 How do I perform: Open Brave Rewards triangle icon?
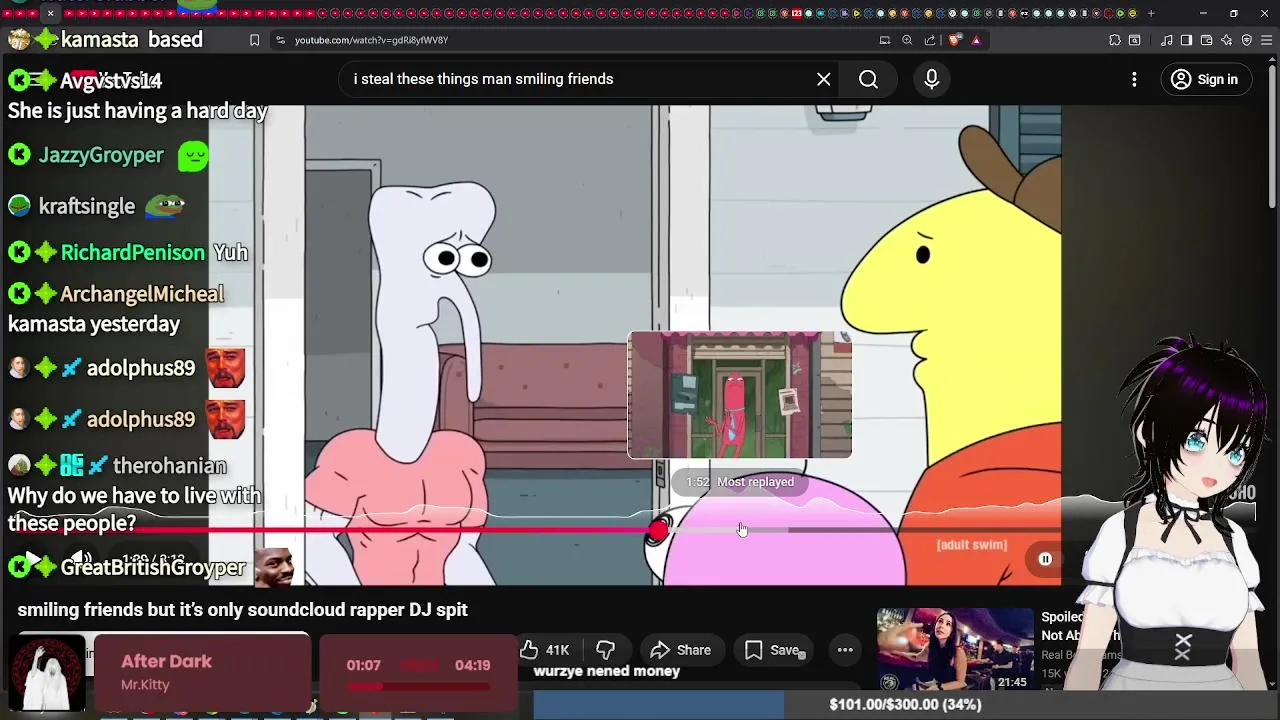coord(976,40)
